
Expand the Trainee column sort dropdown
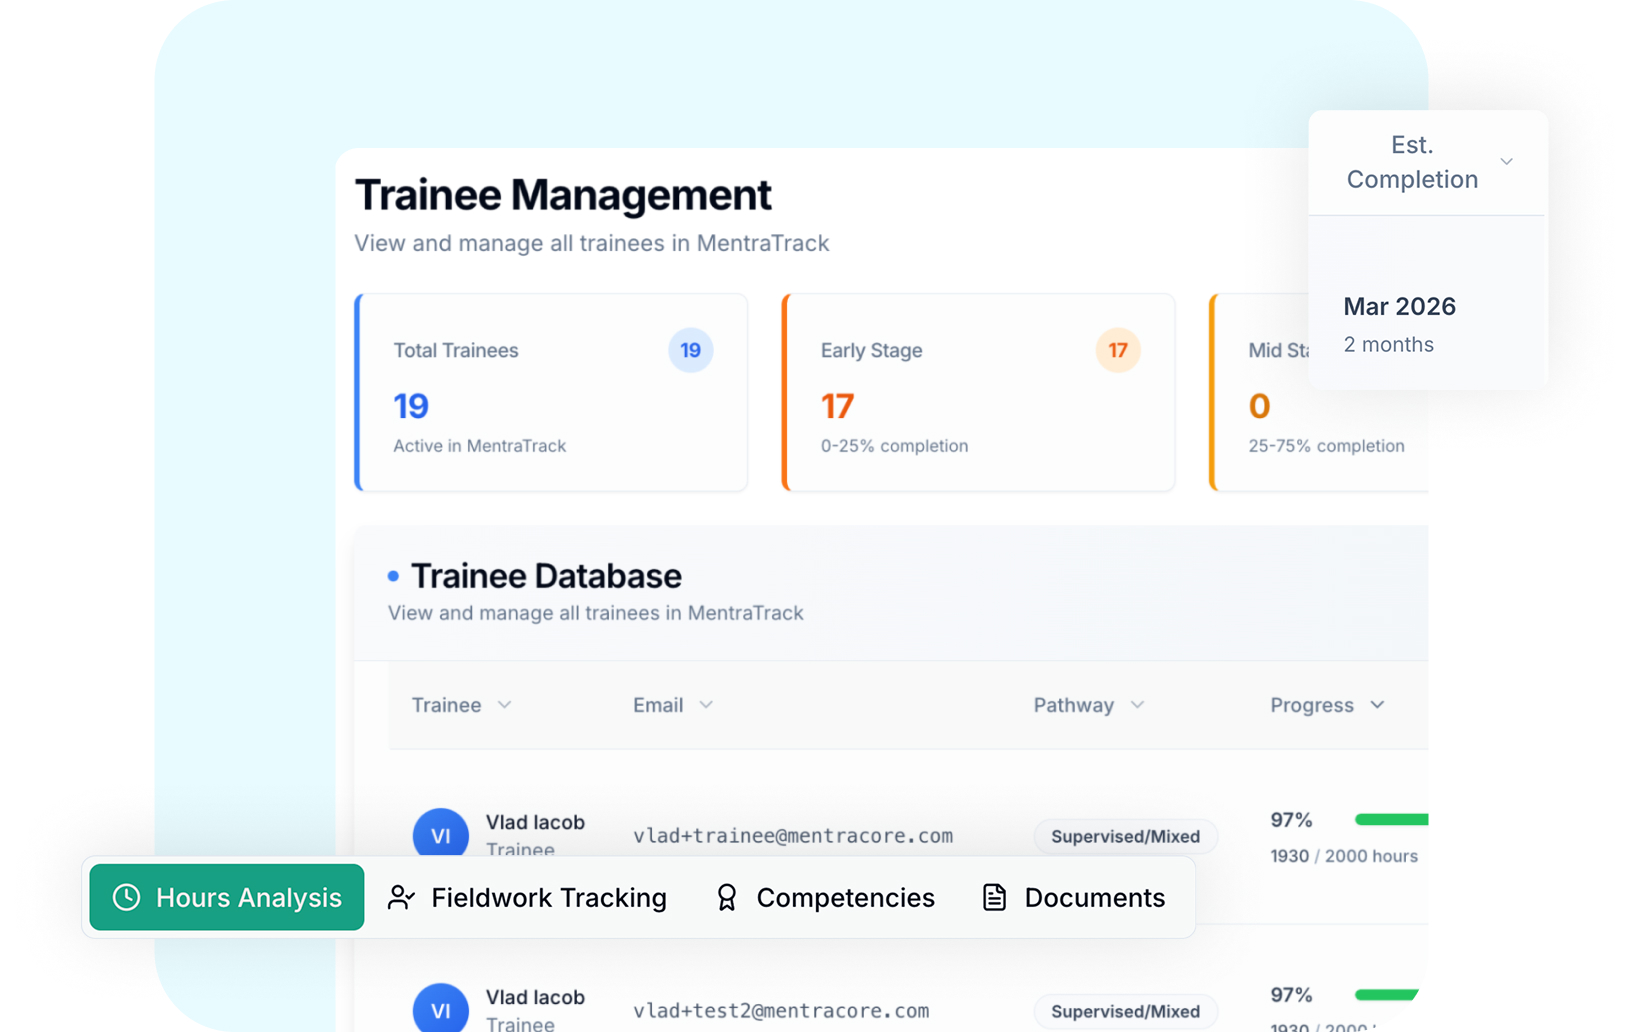505,704
